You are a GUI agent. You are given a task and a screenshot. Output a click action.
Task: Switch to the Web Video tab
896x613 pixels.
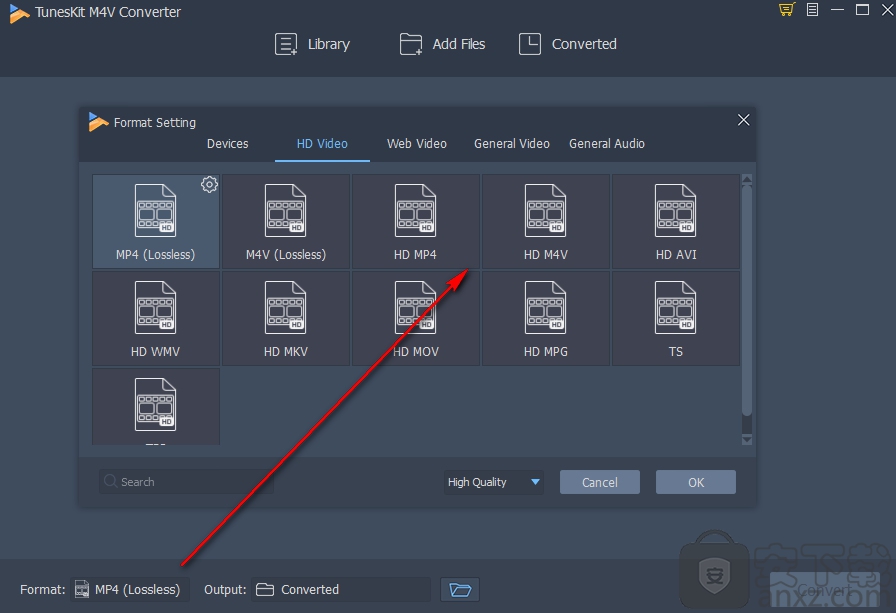[x=417, y=144]
